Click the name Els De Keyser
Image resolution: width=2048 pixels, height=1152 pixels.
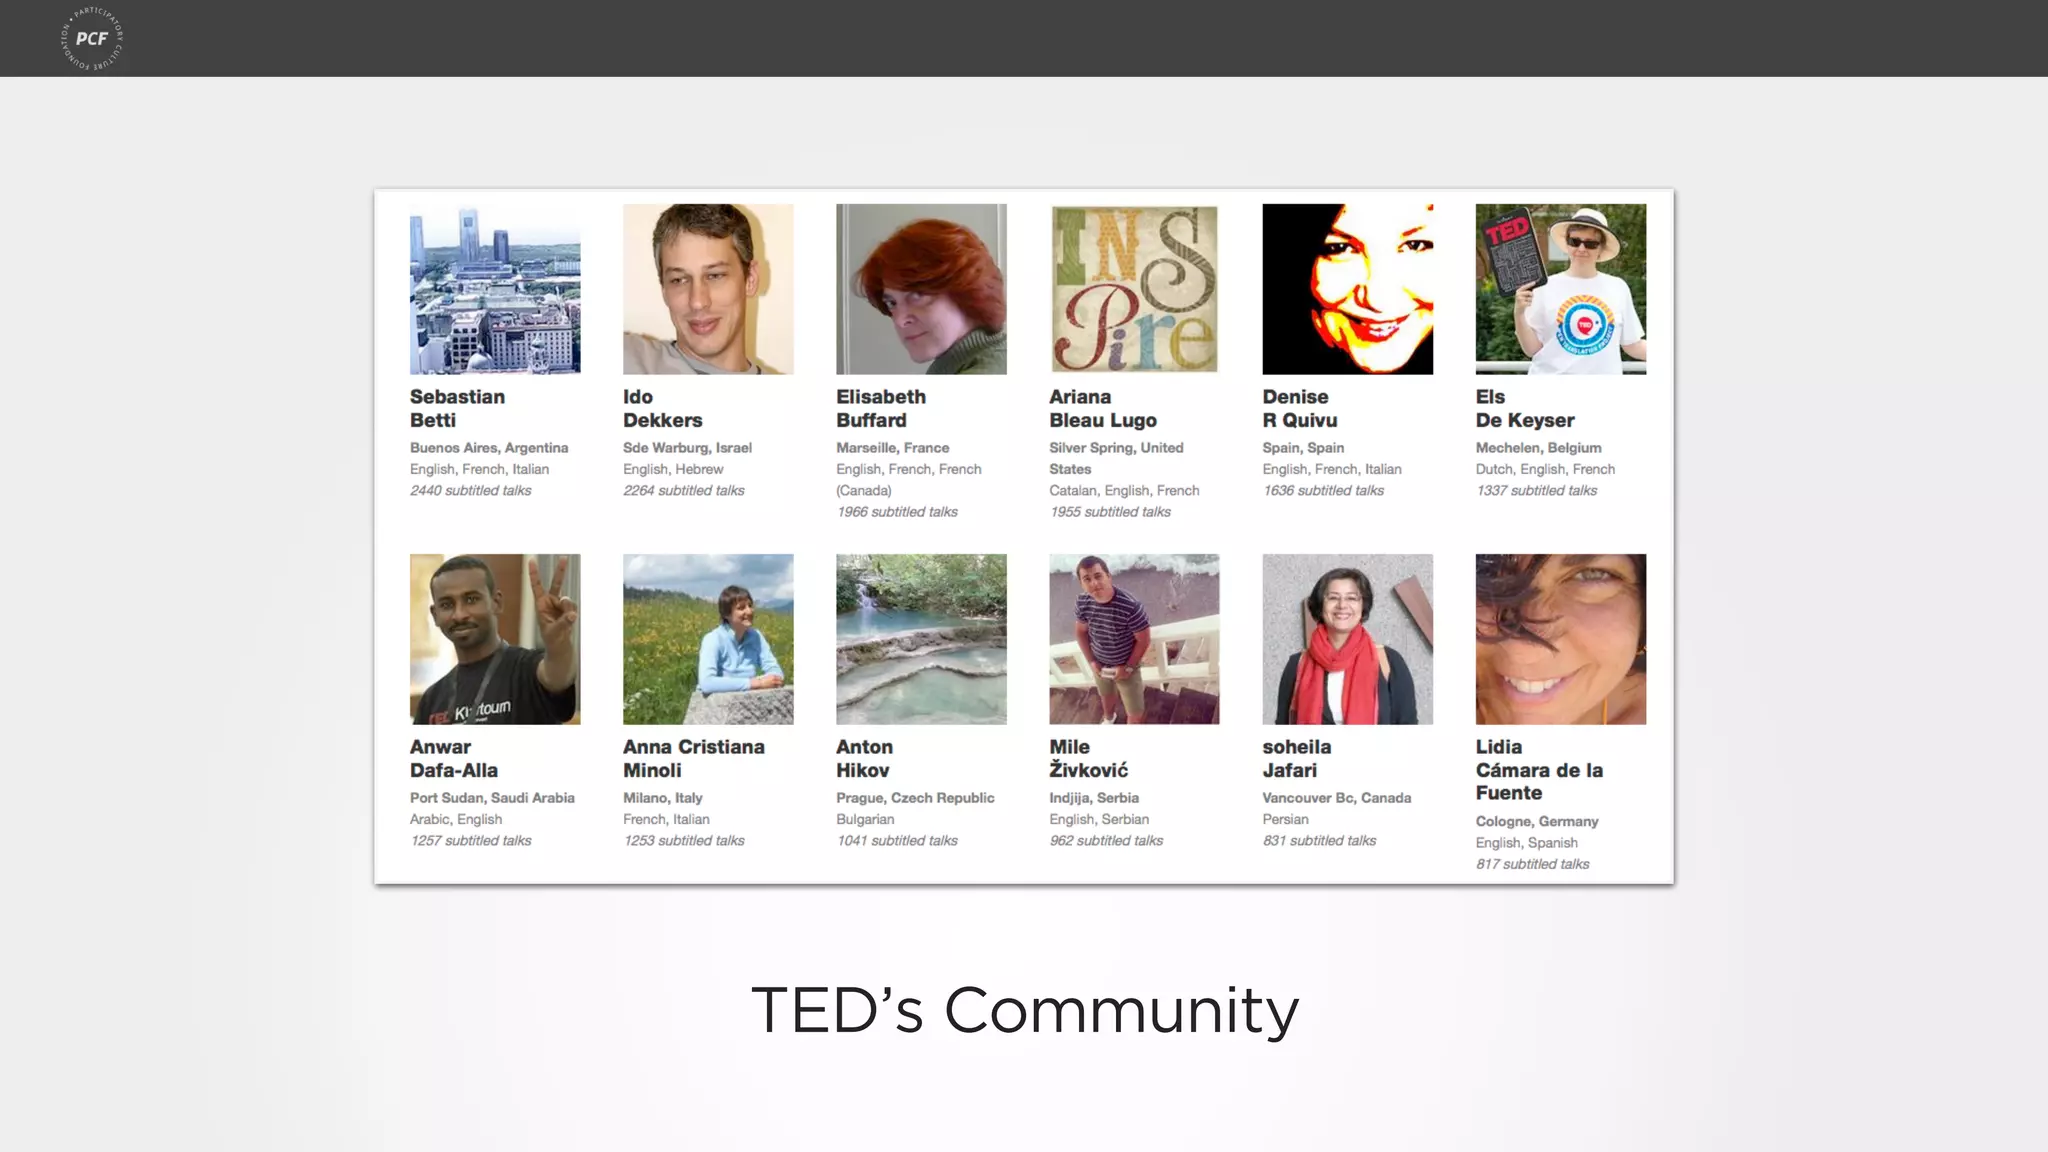point(1524,408)
